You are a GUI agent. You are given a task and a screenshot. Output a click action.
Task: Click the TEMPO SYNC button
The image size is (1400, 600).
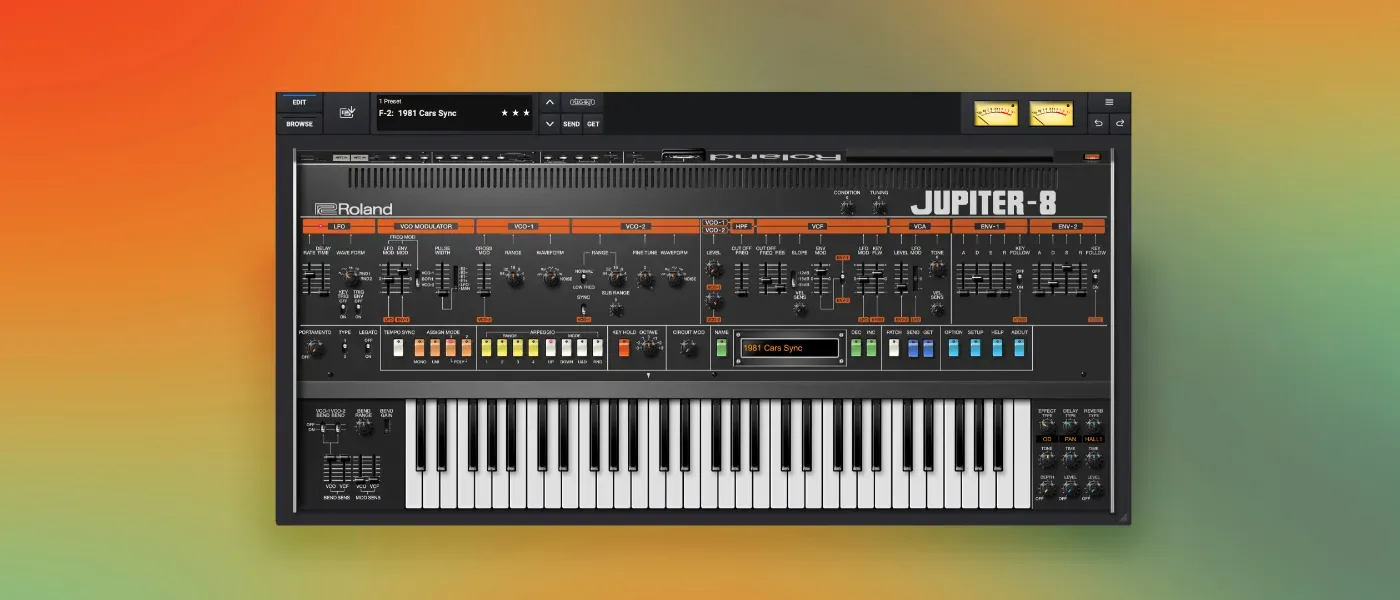(x=399, y=347)
